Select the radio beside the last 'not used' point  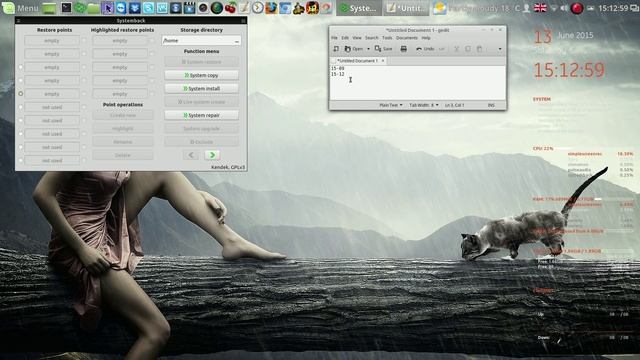point(20,160)
